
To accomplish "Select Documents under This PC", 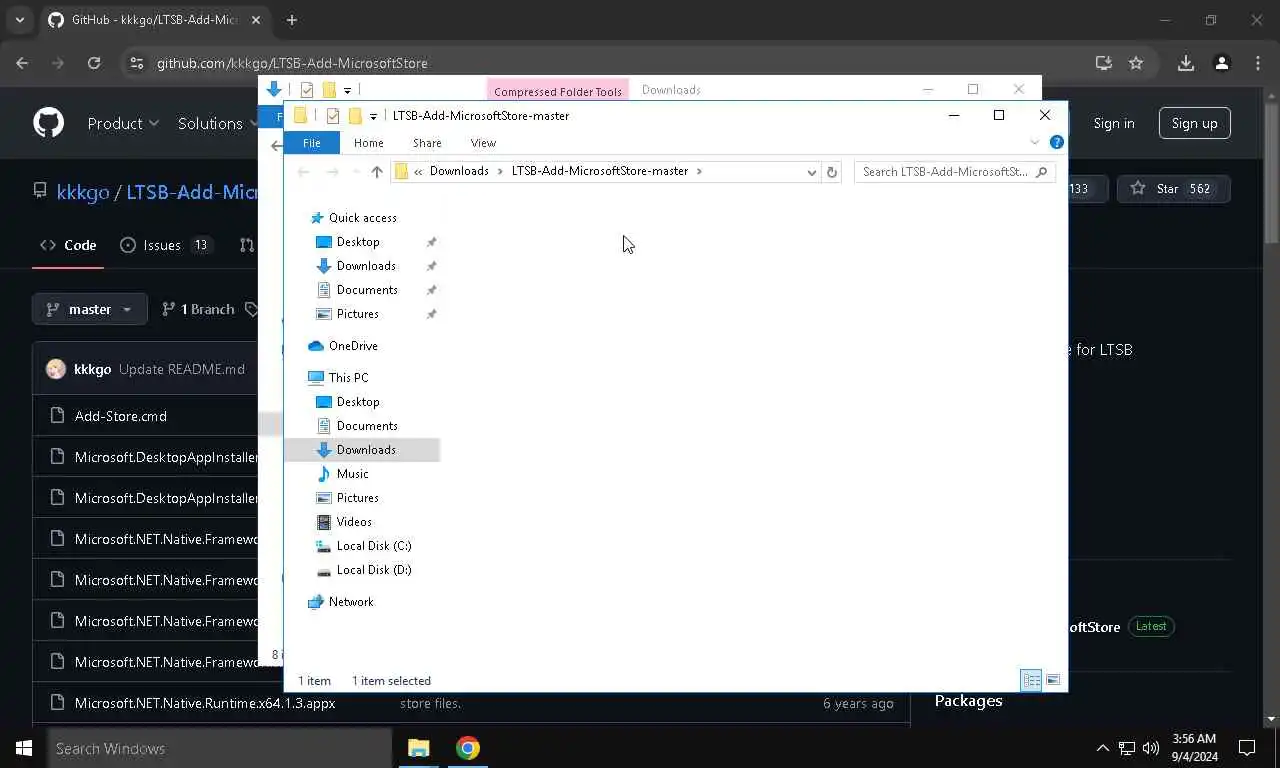I will tap(367, 426).
